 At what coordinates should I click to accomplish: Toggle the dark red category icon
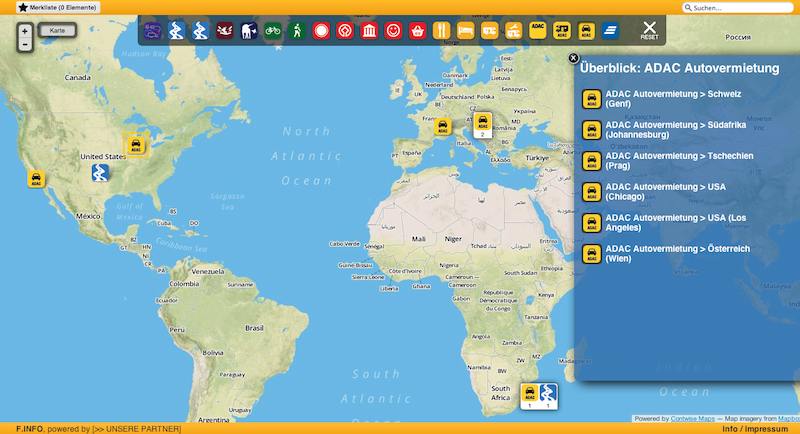pos(224,31)
